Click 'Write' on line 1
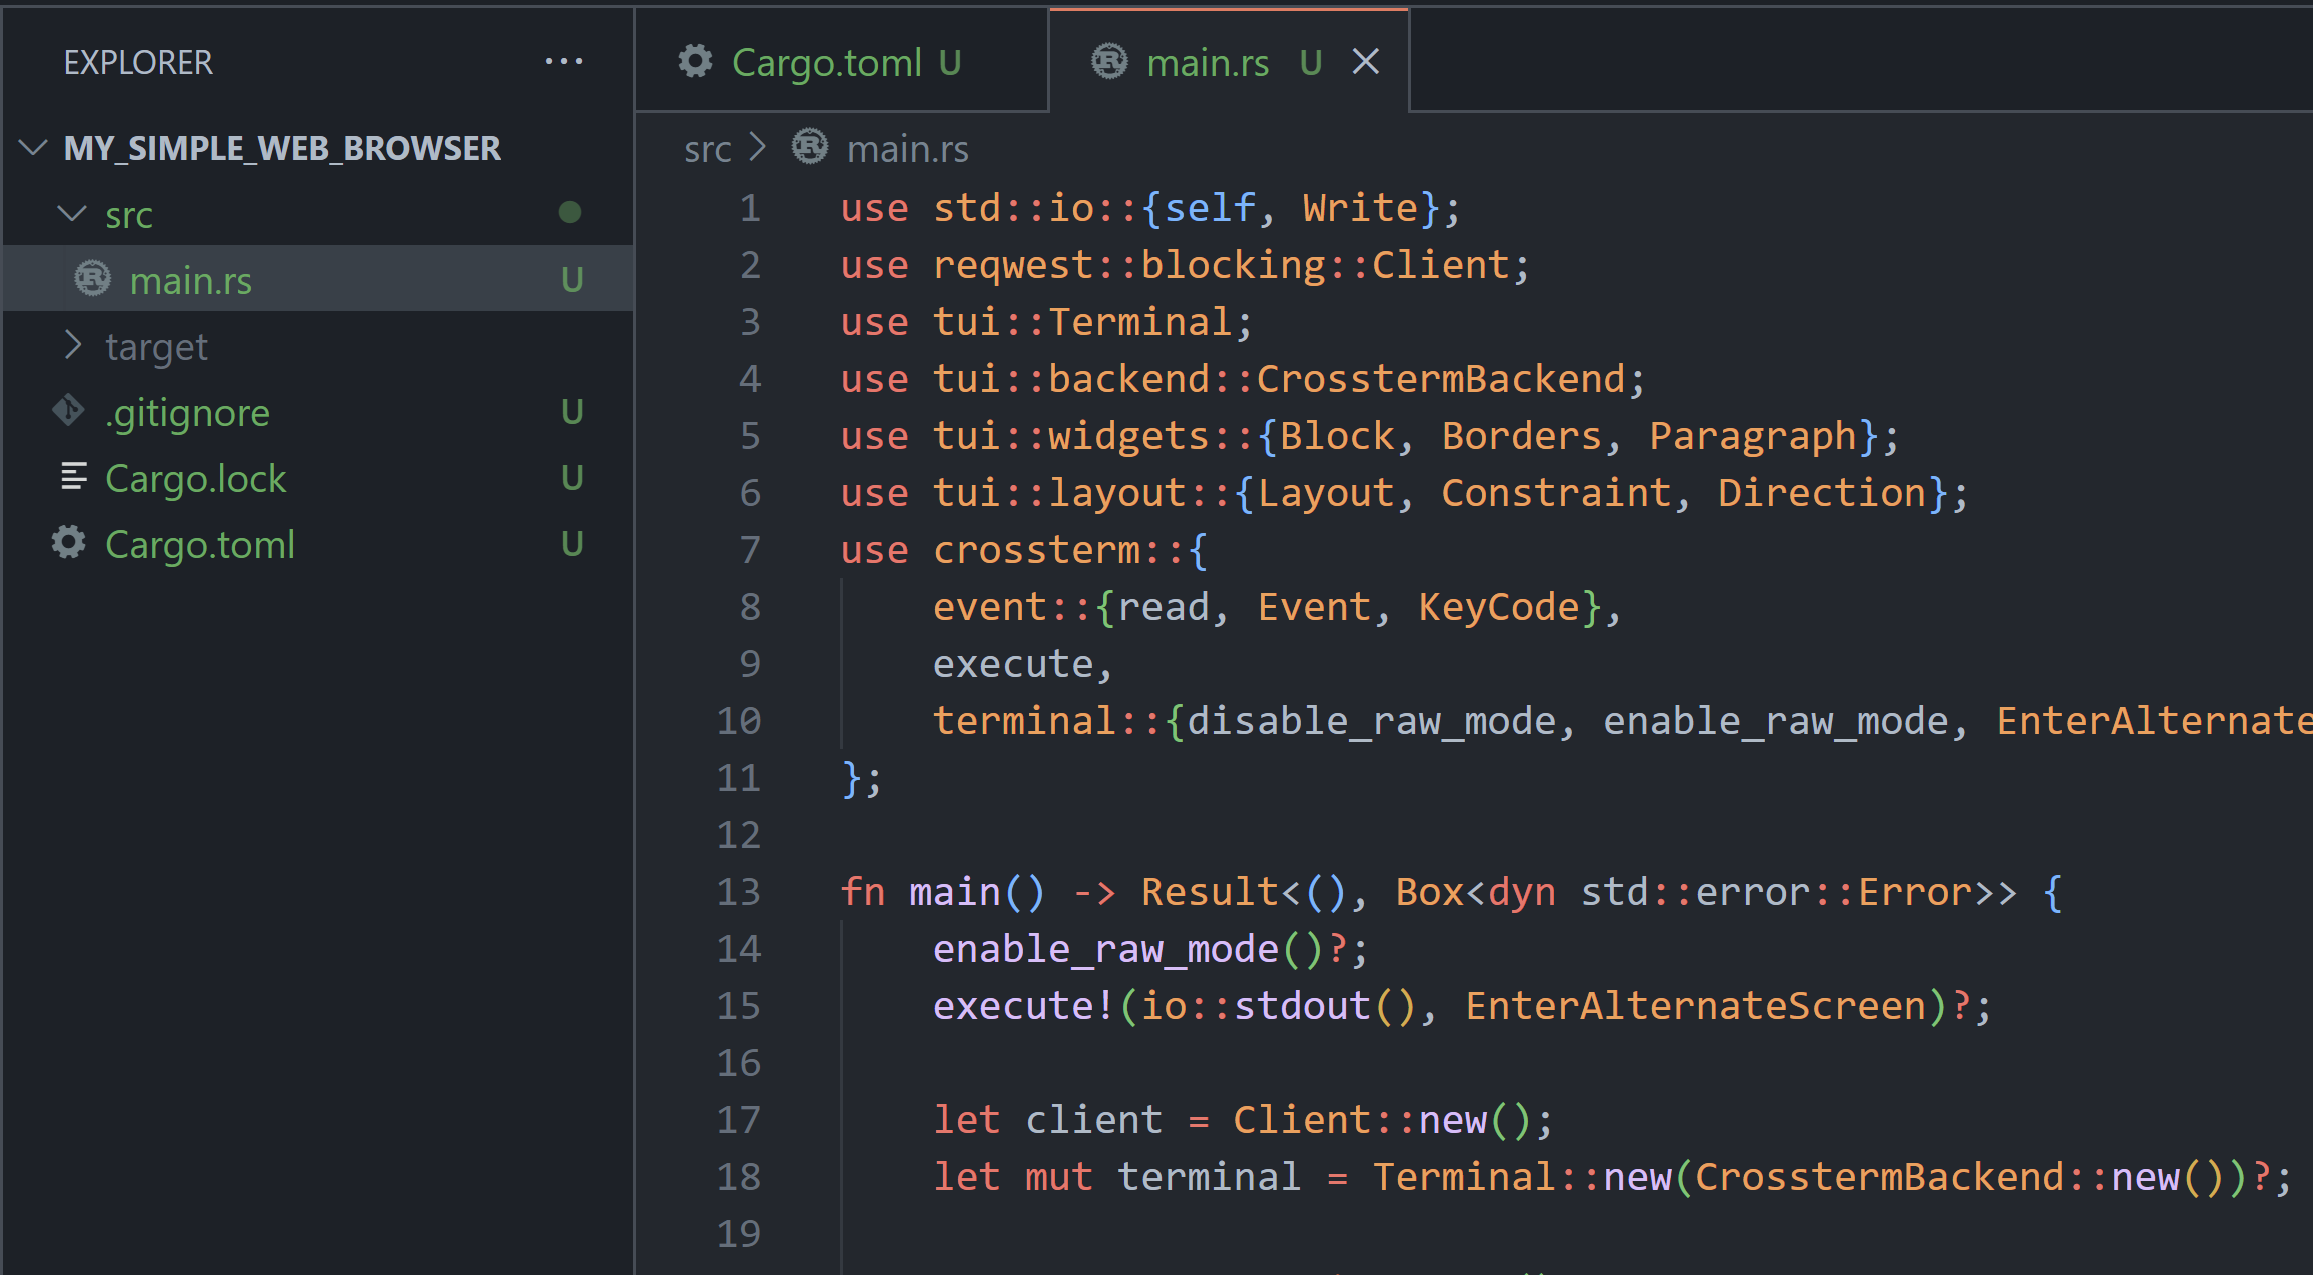 [x=1360, y=208]
